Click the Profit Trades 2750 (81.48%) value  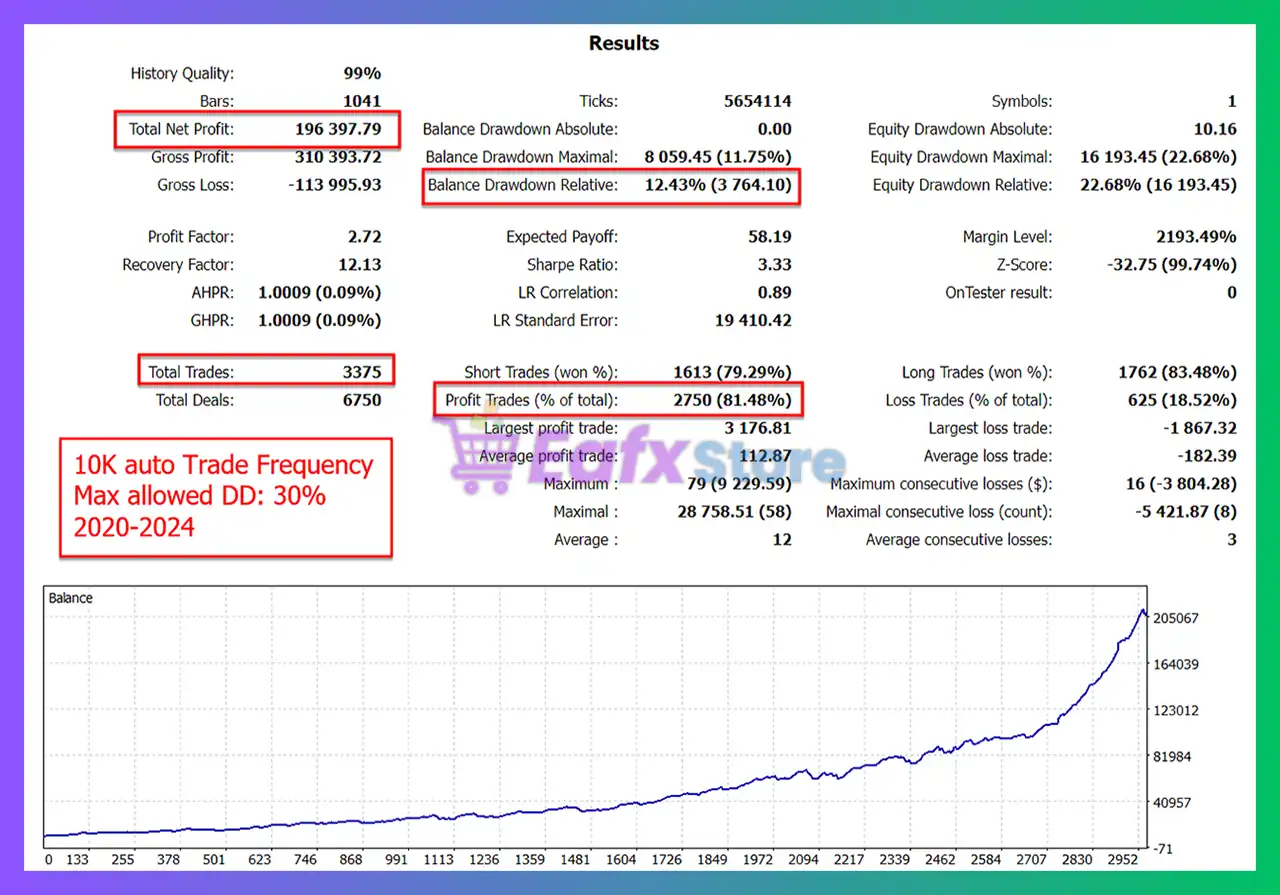(x=734, y=400)
